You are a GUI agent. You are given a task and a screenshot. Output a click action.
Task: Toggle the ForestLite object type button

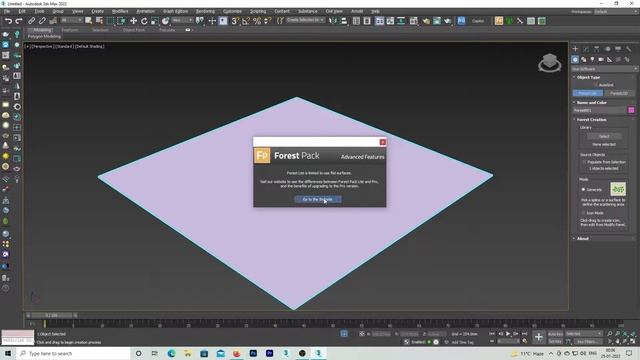pyautogui.click(x=587, y=93)
